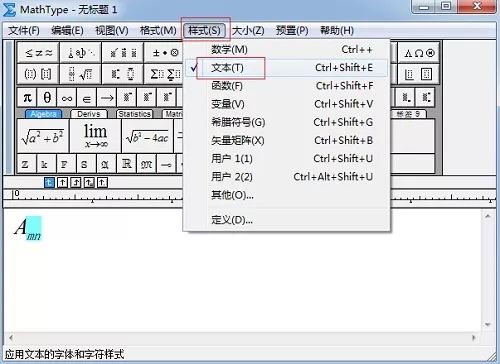The width and height of the screenshot is (500, 364).
Task: Click the letter A in the equation
Action: pyautogui.click(x=20, y=227)
